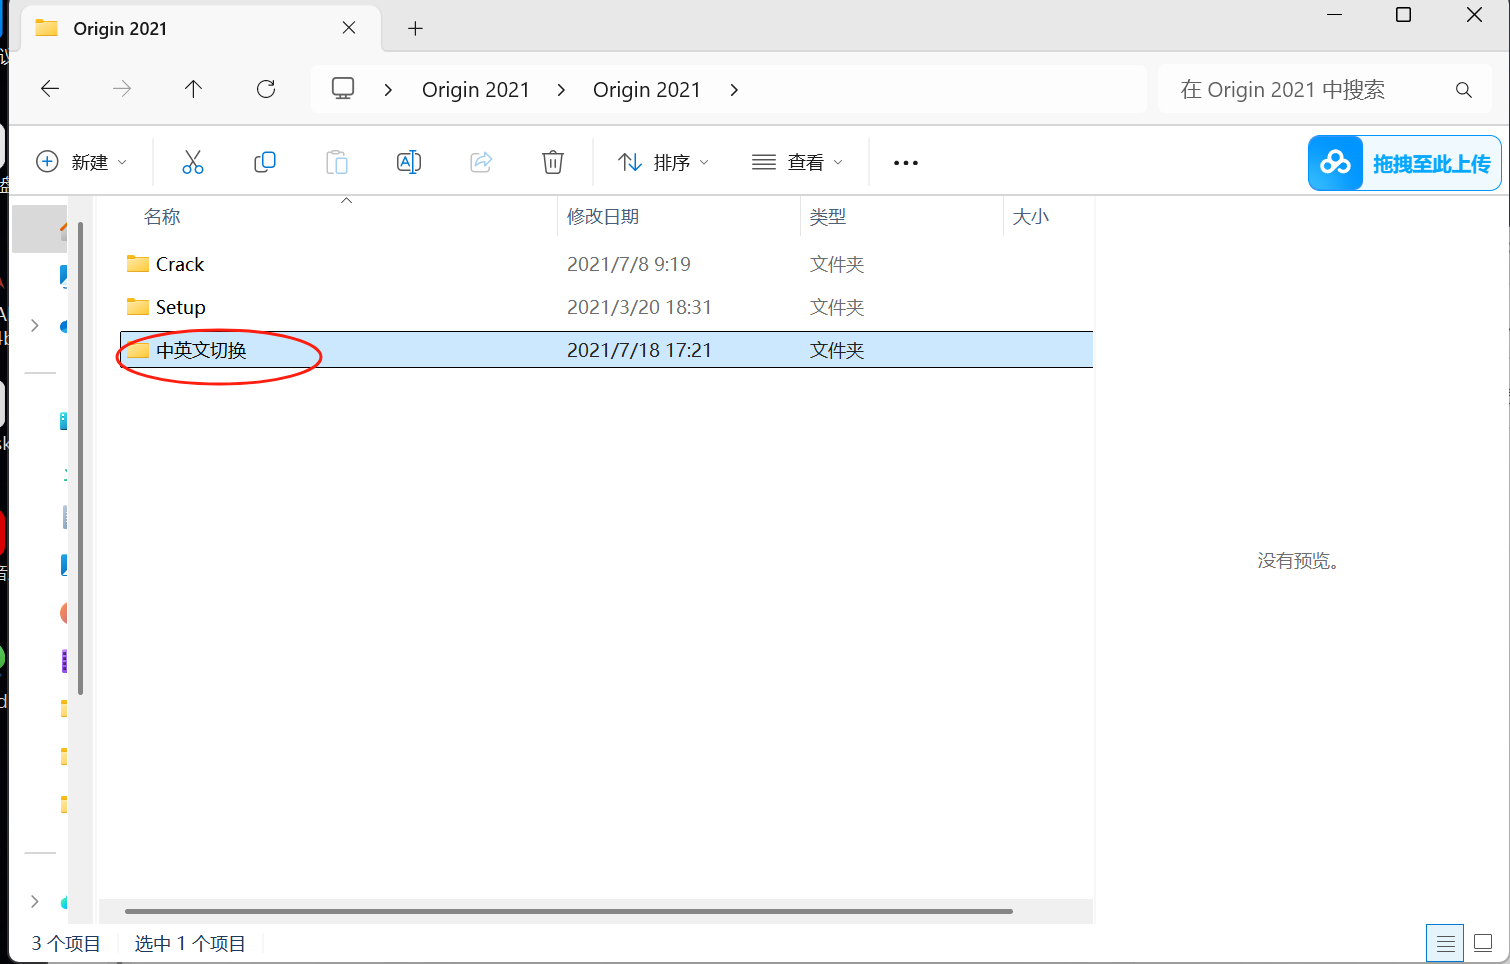Click the Paste clipboard icon in toolbar
Viewport: 1510px width, 964px height.
pos(337,162)
